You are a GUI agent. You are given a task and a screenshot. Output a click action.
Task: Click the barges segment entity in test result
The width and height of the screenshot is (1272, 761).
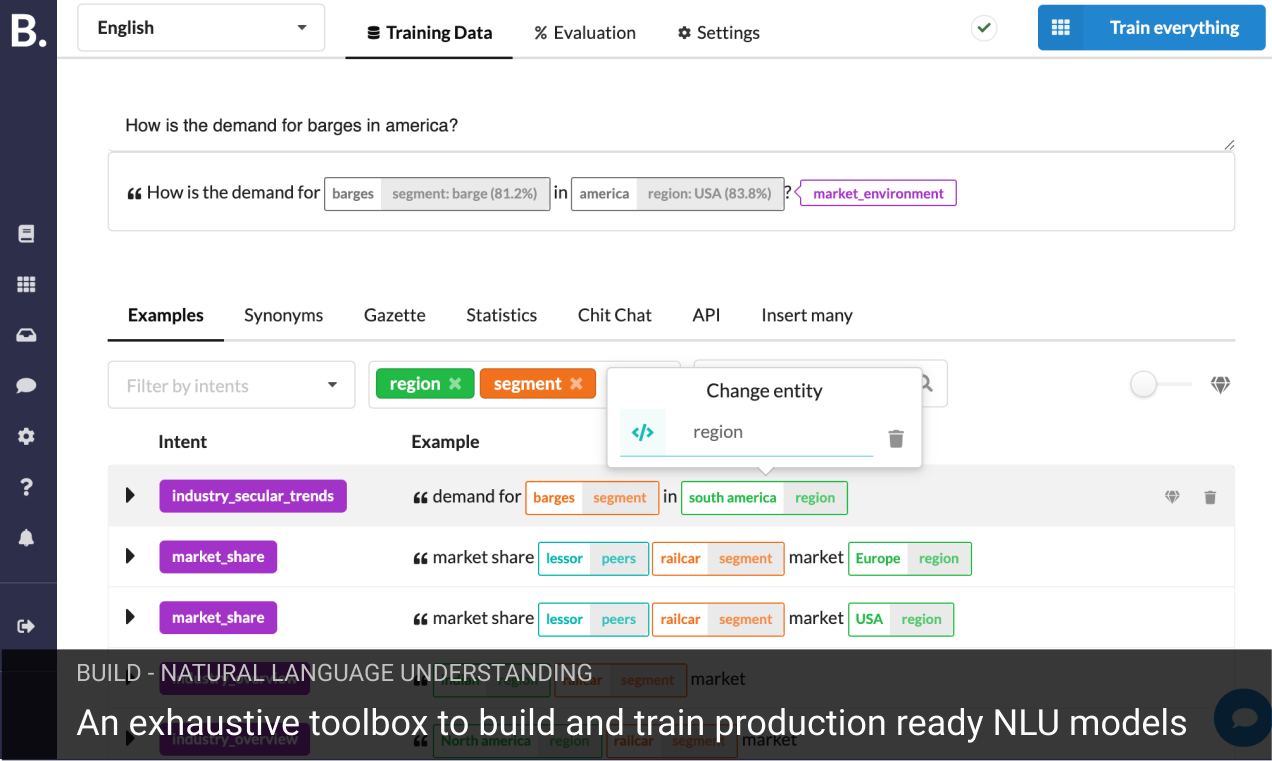click(437, 193)
